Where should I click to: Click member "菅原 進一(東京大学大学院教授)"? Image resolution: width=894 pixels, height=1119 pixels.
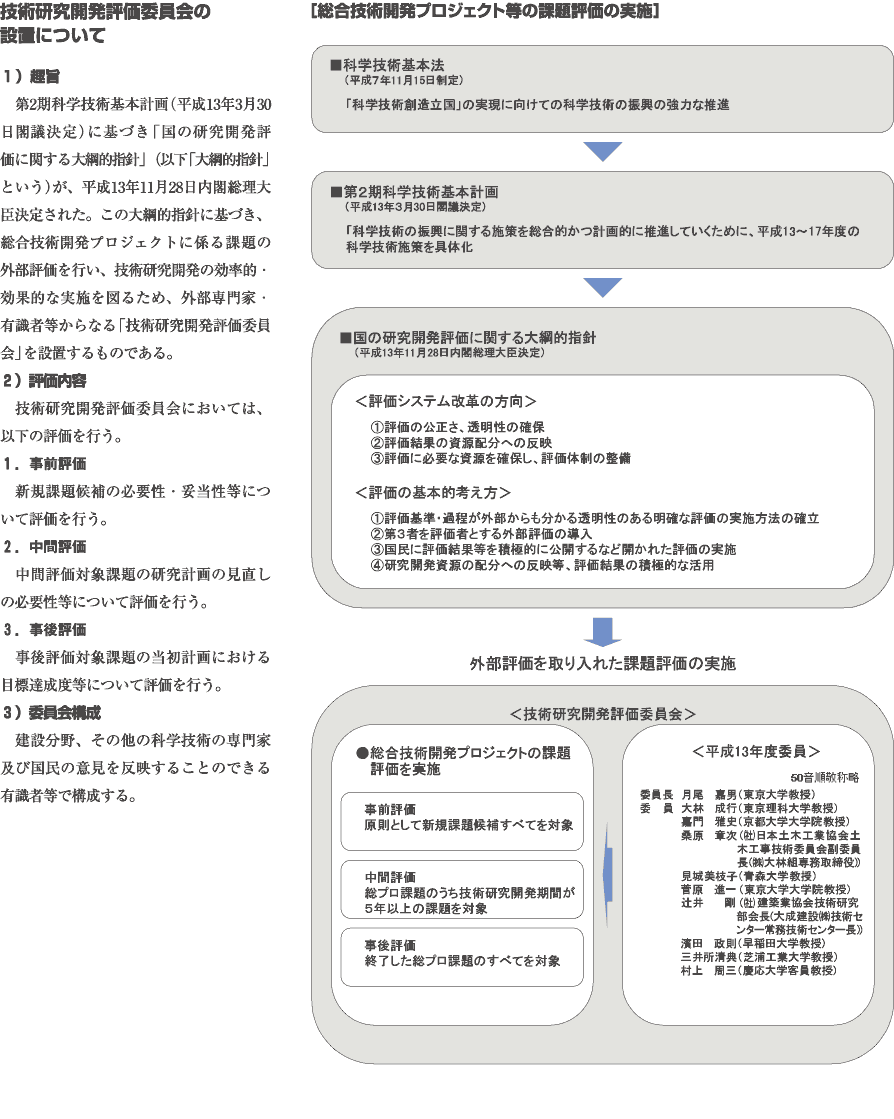(766, 889)
